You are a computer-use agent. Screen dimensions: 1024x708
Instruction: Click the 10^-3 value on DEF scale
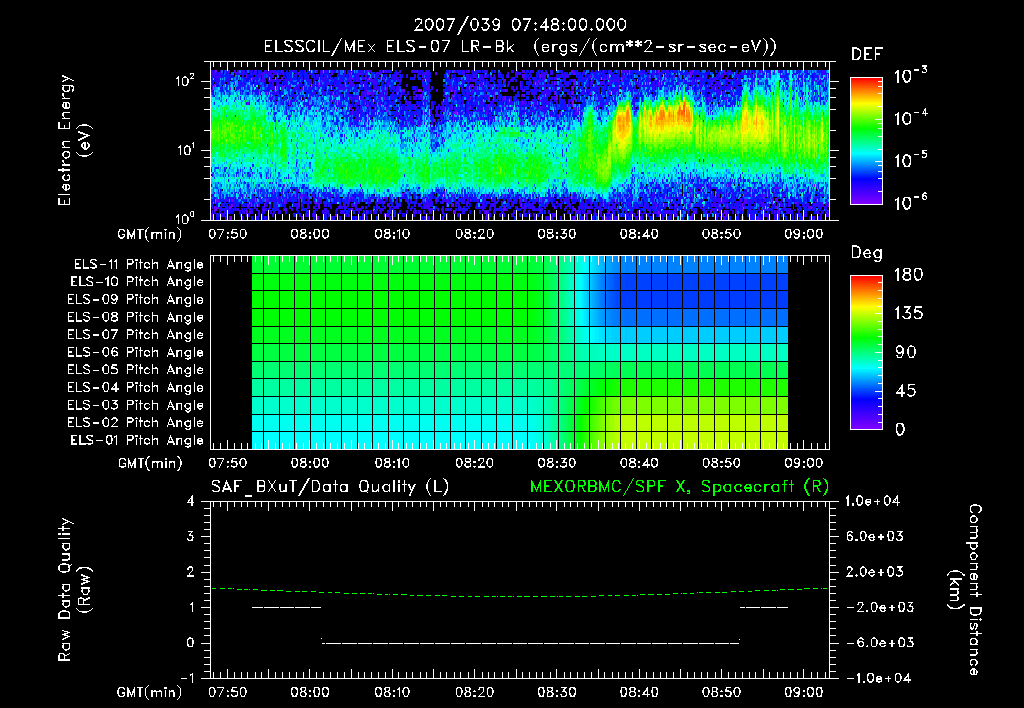click(x=910, y=76)
